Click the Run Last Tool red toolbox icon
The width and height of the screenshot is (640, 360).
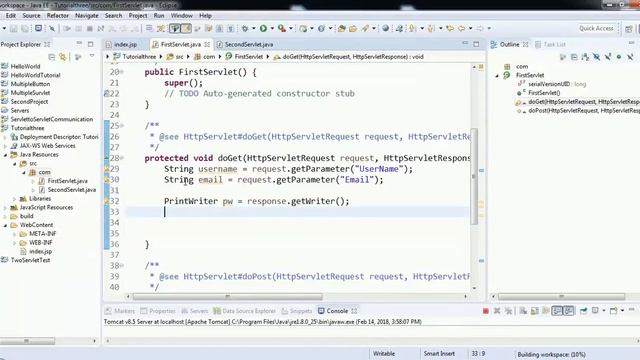[x=282, y=28]
